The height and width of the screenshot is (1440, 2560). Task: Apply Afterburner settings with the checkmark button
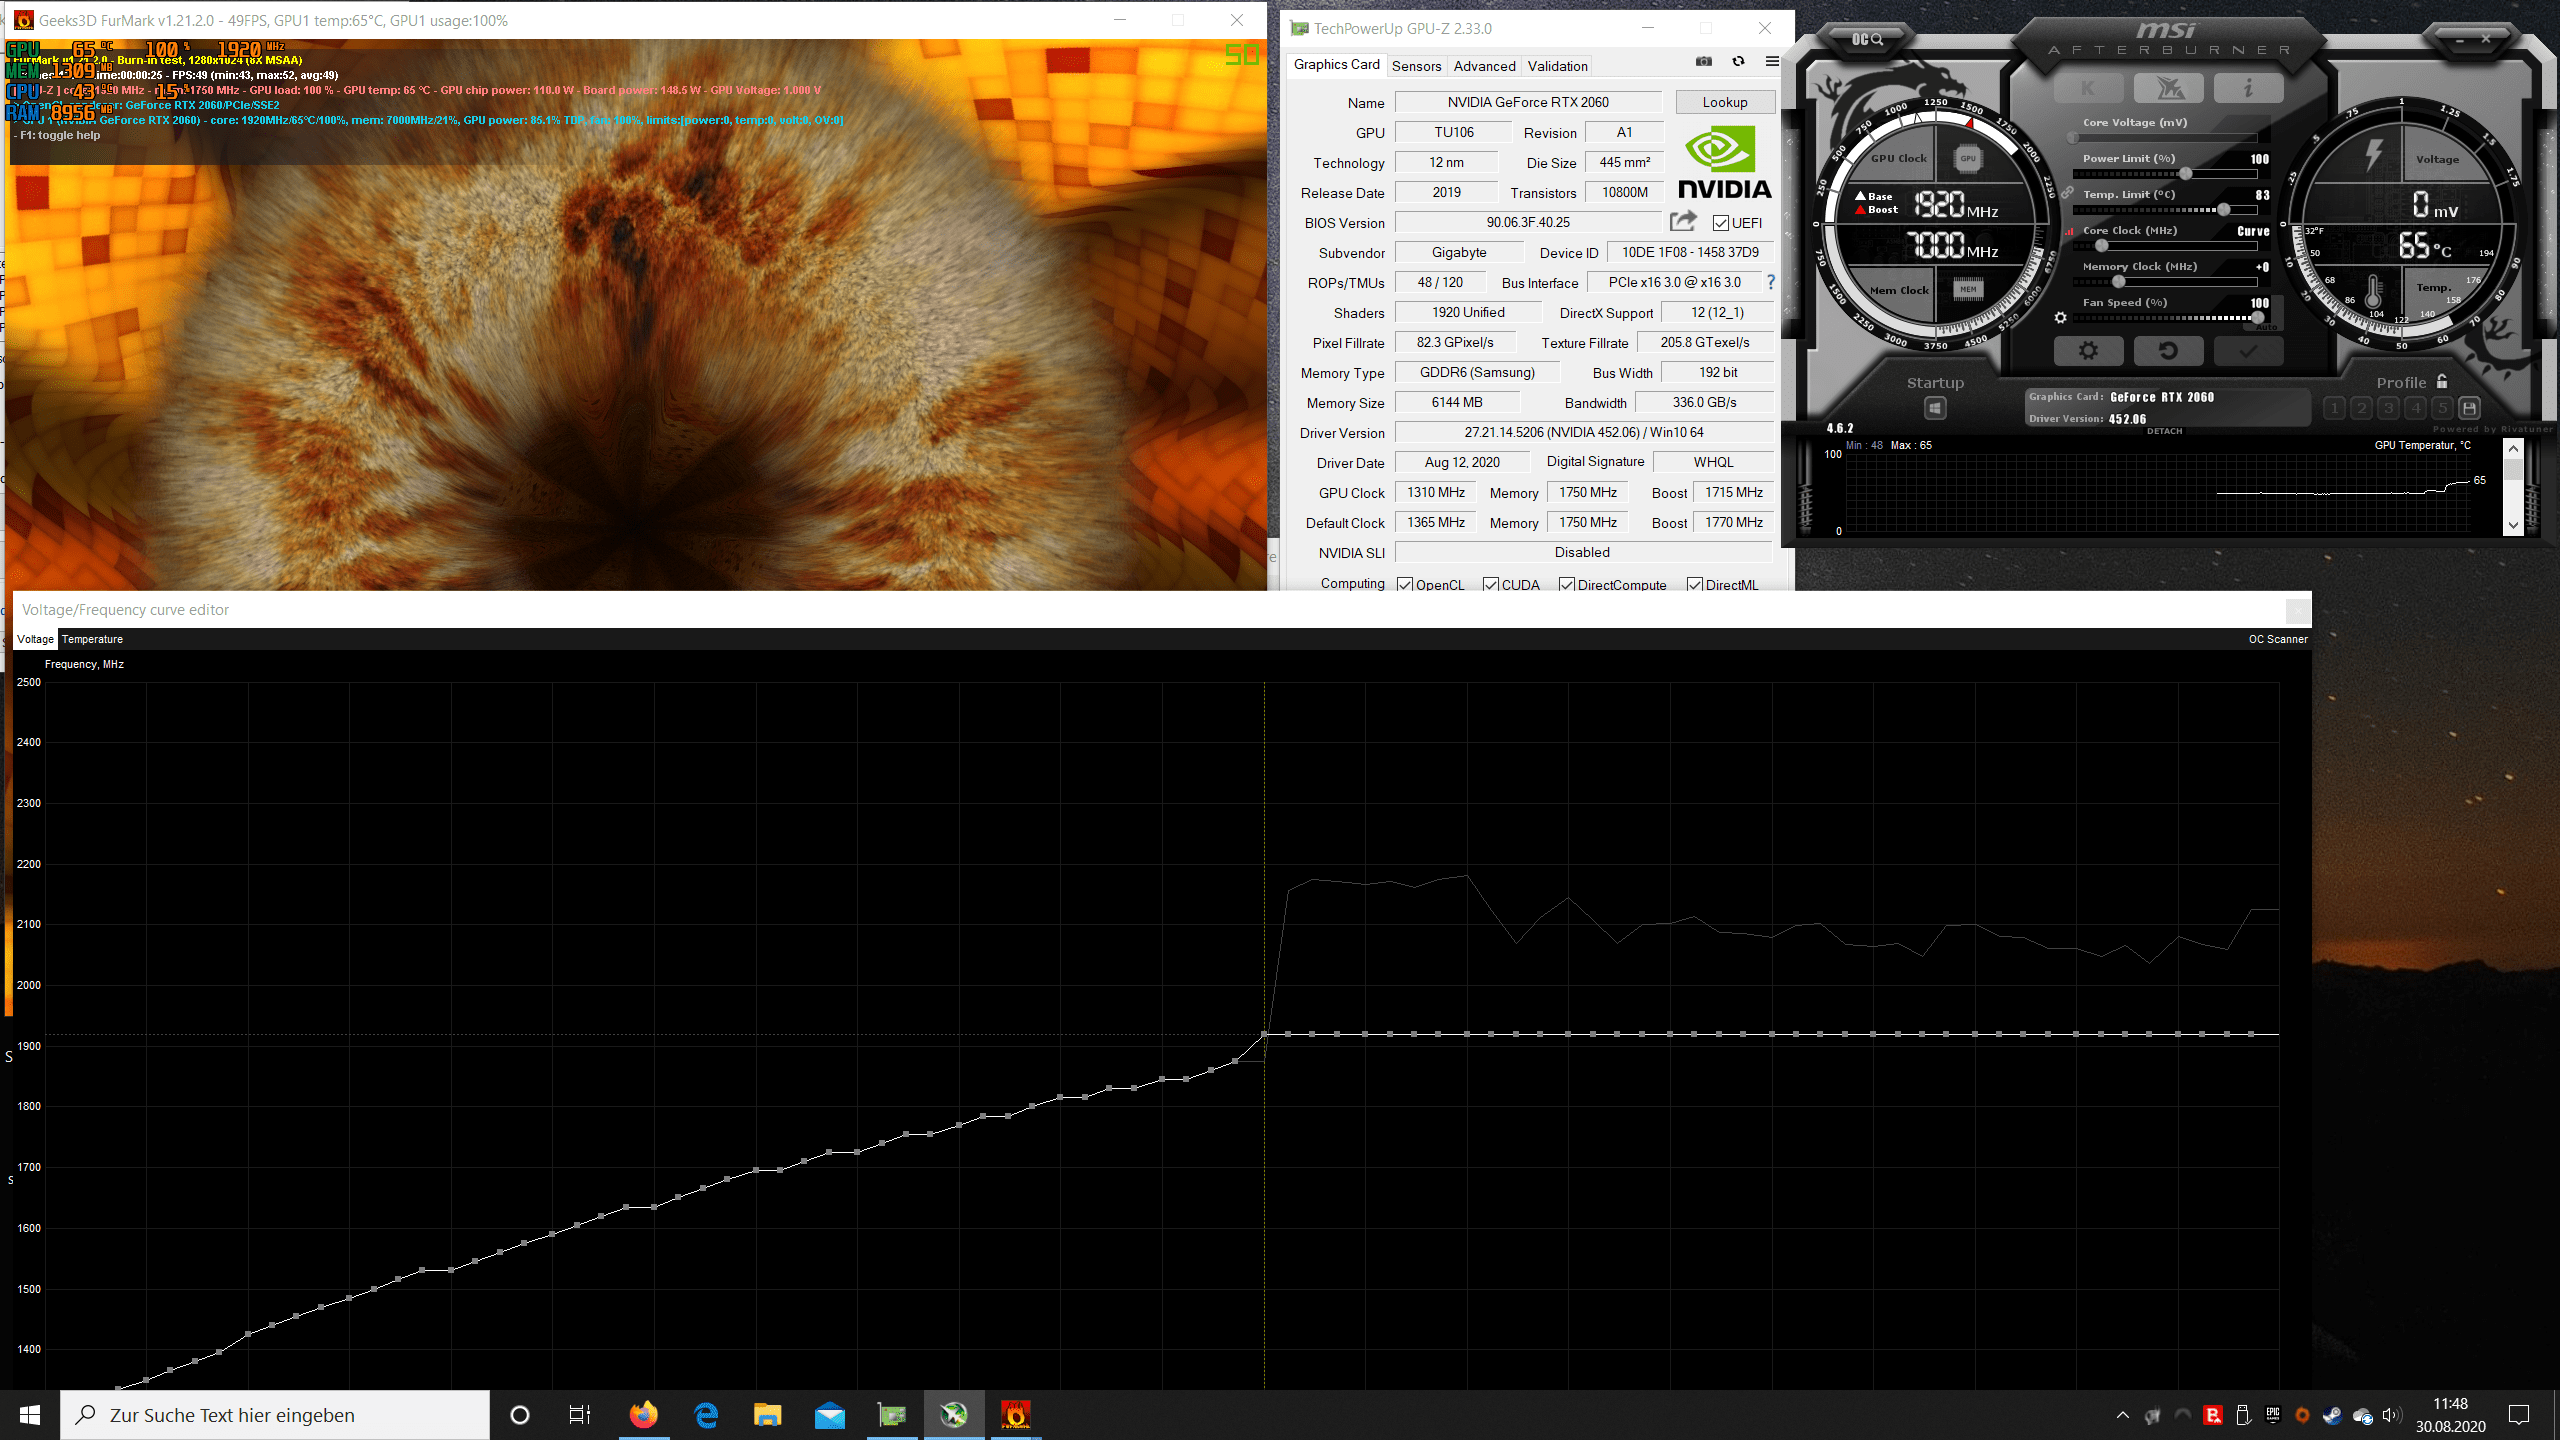(x=2248, y=351)
